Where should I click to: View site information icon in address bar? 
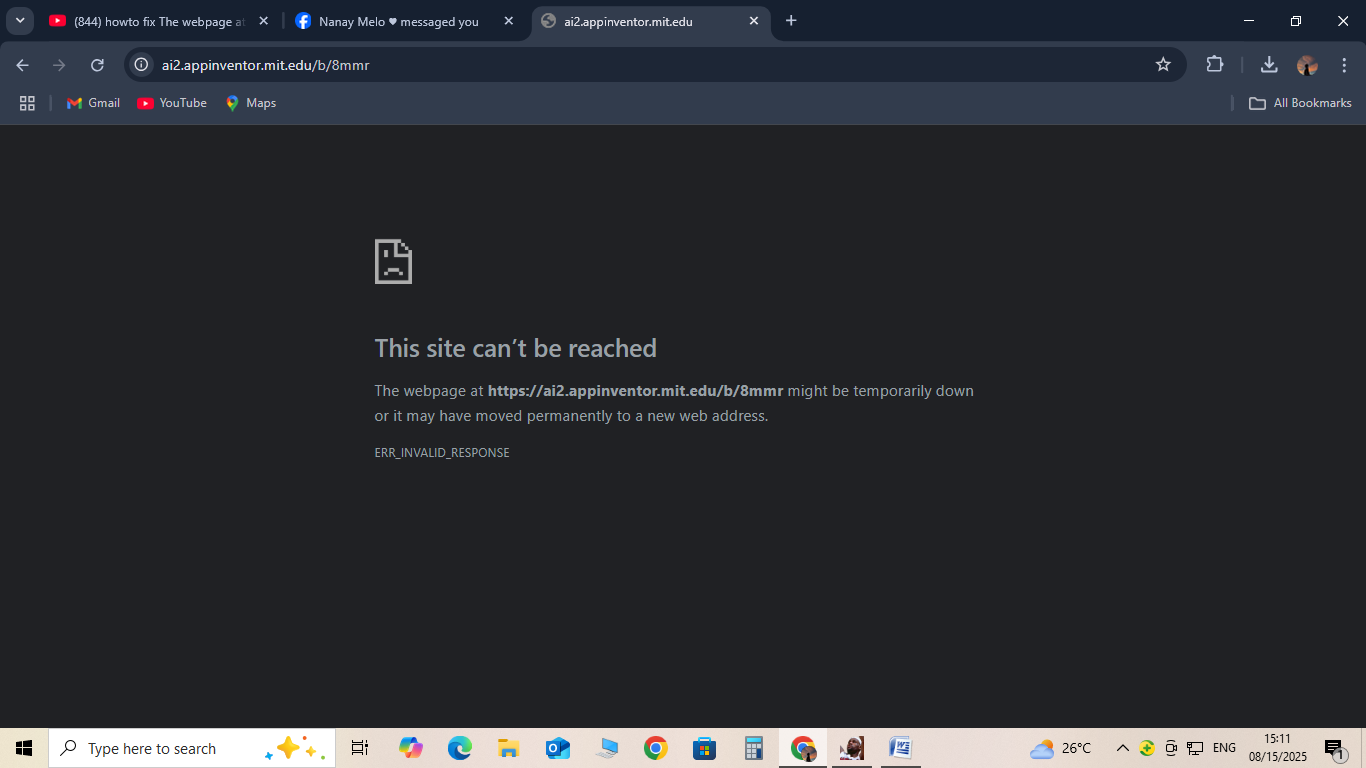(x=142, y=65)
